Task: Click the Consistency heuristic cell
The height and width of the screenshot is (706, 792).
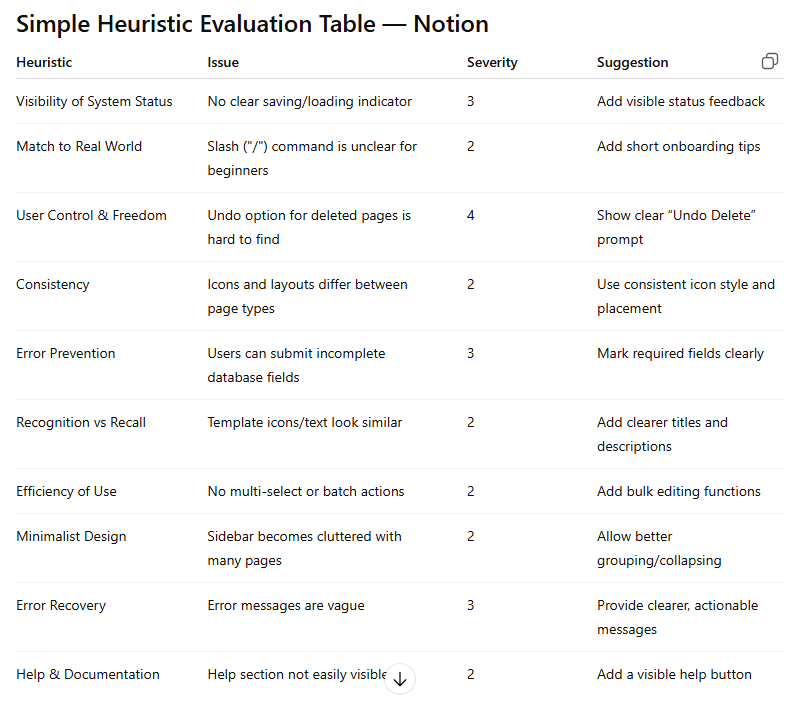Action: tap(53, 284)
